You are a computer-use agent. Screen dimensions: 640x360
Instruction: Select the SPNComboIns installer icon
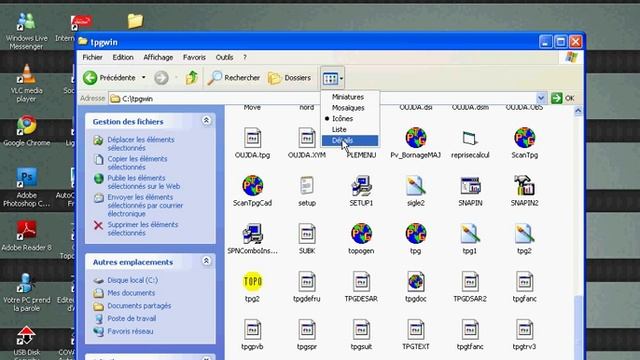(252, 234)
